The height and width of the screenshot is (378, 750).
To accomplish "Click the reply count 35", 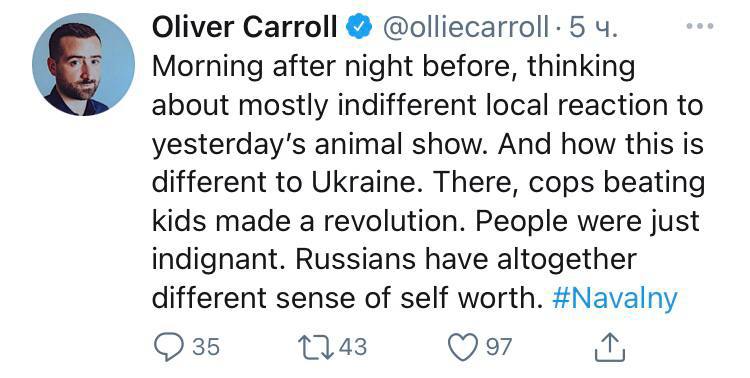I will tap(206, 347).
